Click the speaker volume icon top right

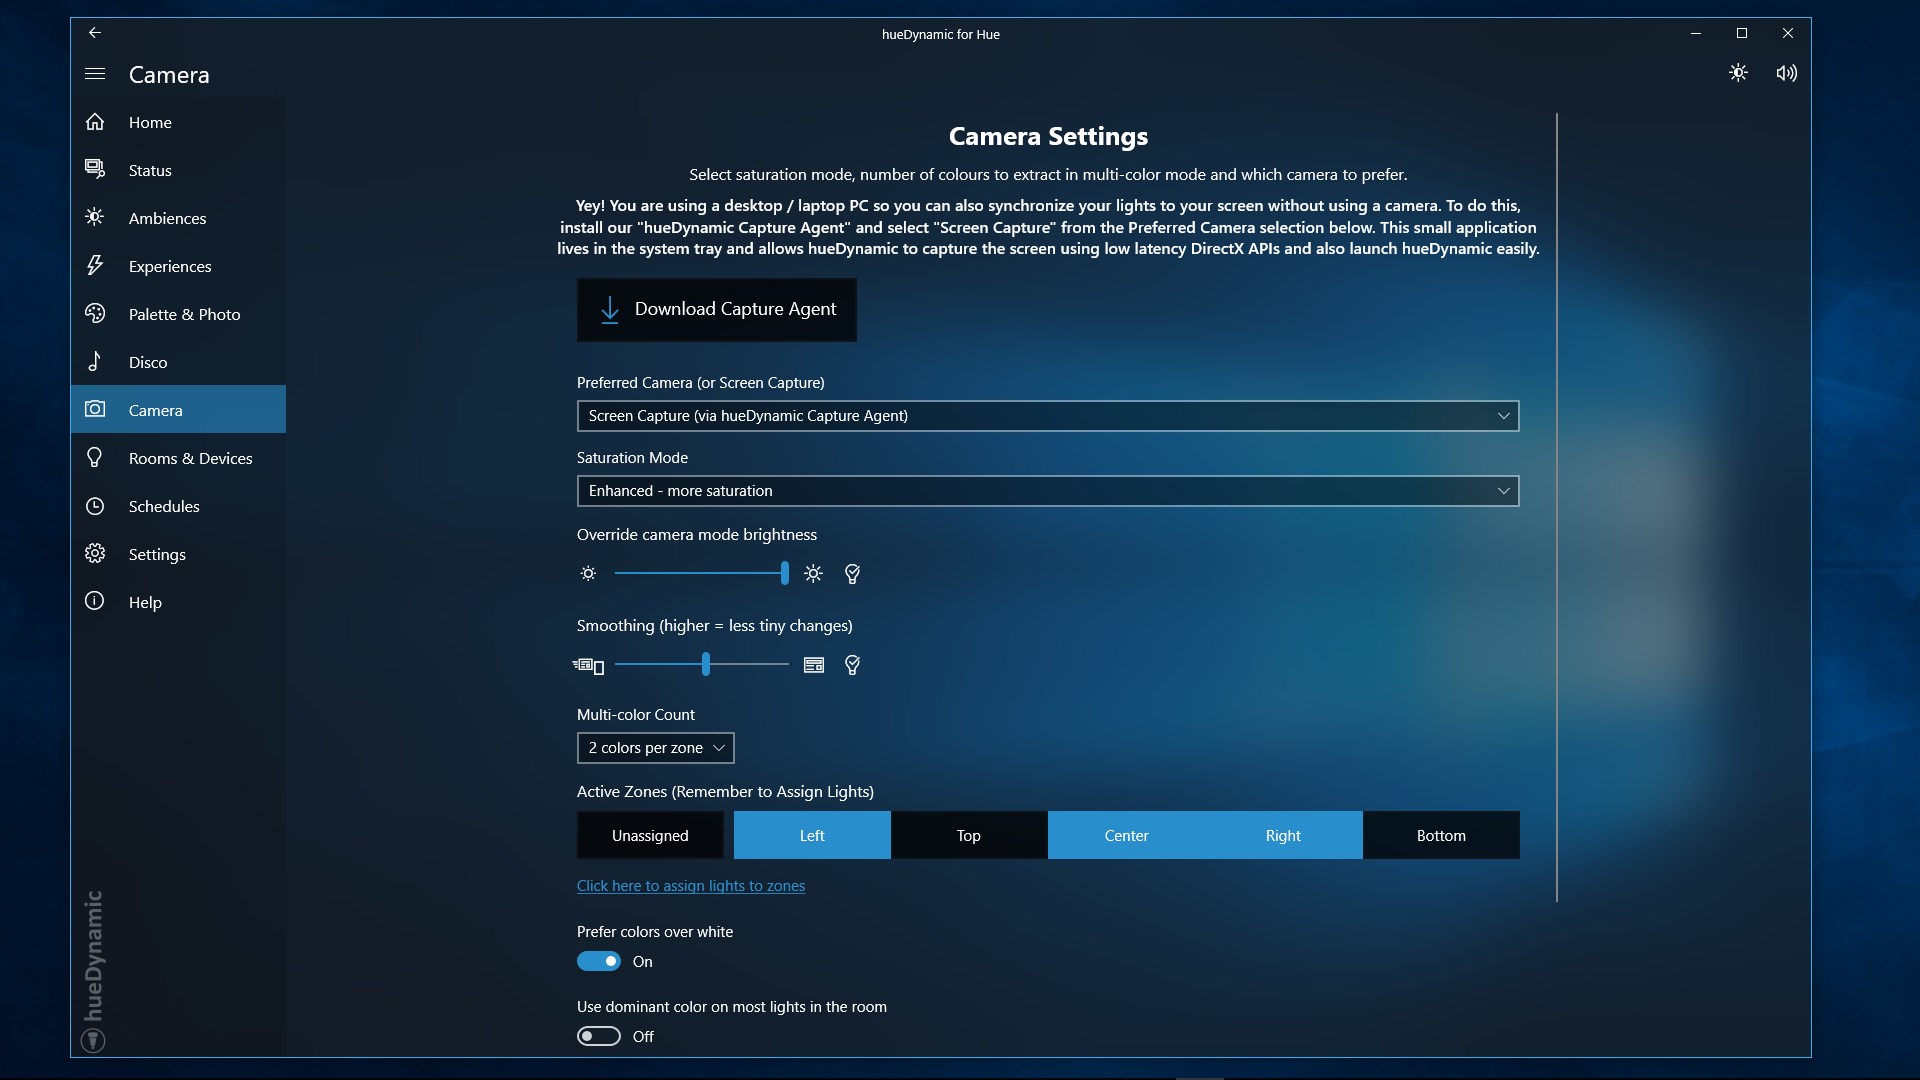click(1786, 73)
